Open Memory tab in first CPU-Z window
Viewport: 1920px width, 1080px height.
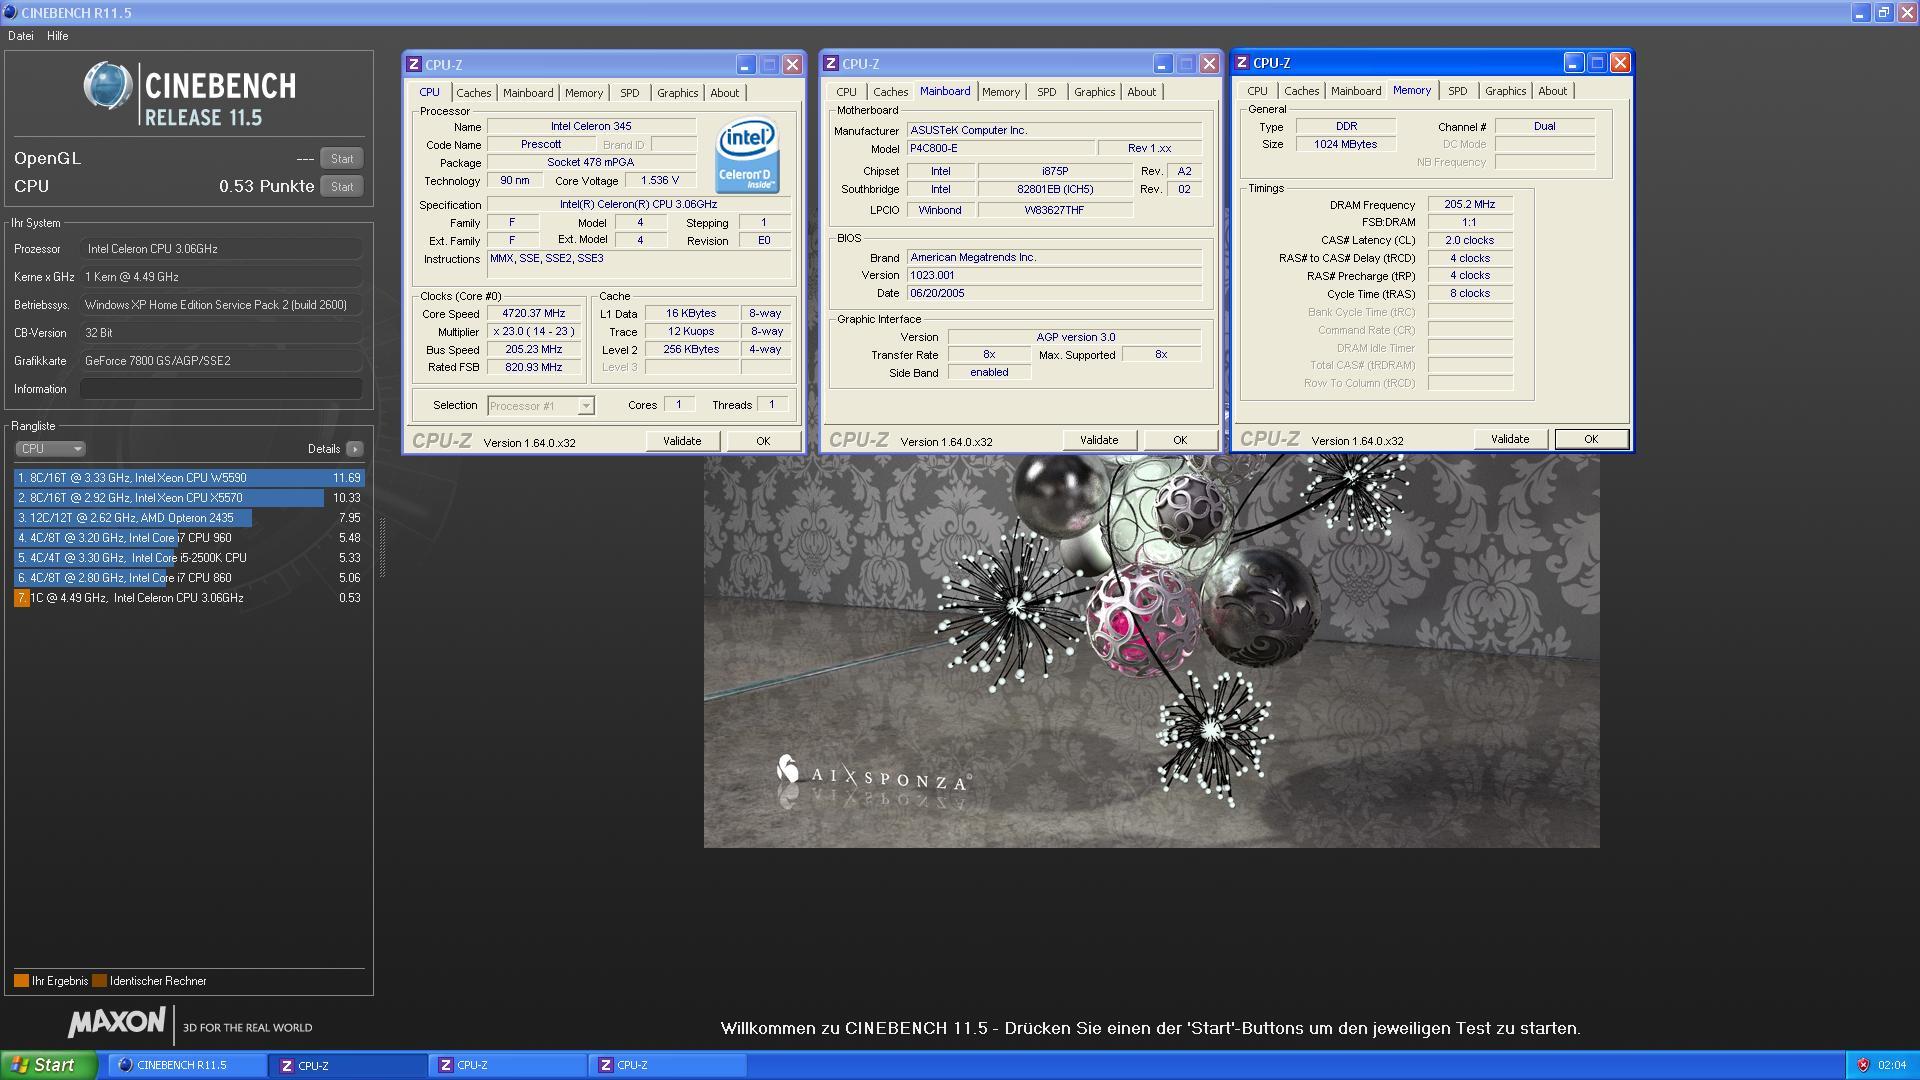[584, 93]
